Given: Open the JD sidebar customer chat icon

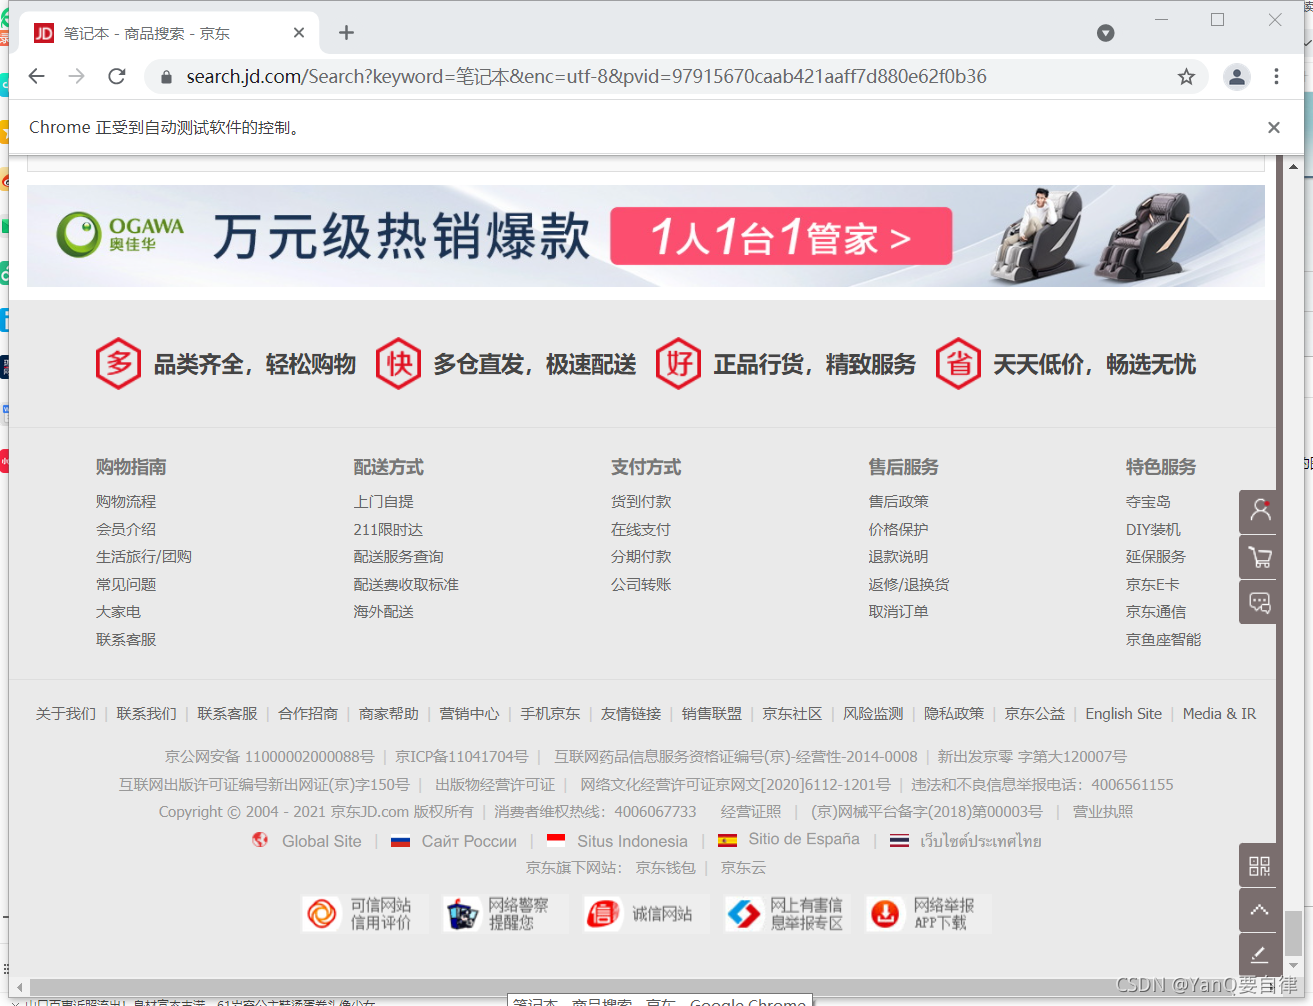Looking at the screenshot, I should coord(1260,603).
